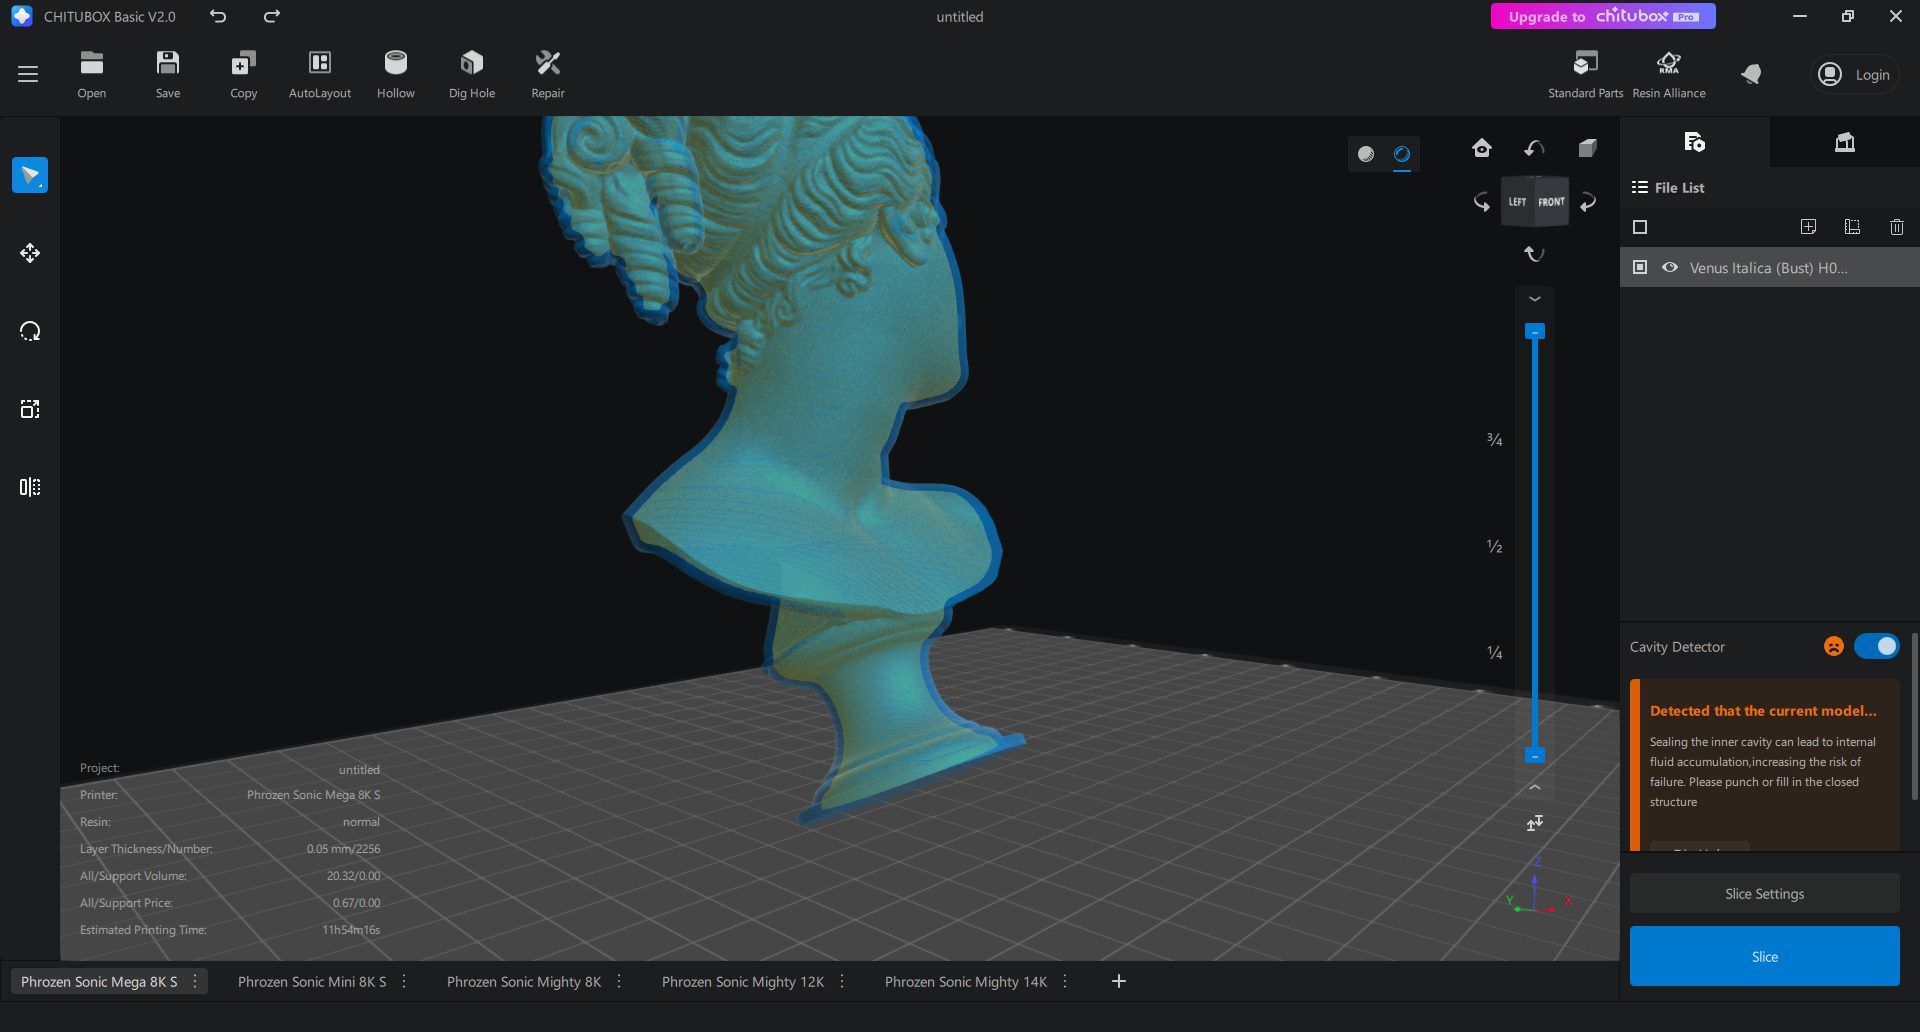This screenshot has height=1032, width=1920.
Task: Open the Mirror tool in left sidebar
Action: point(30,487)
